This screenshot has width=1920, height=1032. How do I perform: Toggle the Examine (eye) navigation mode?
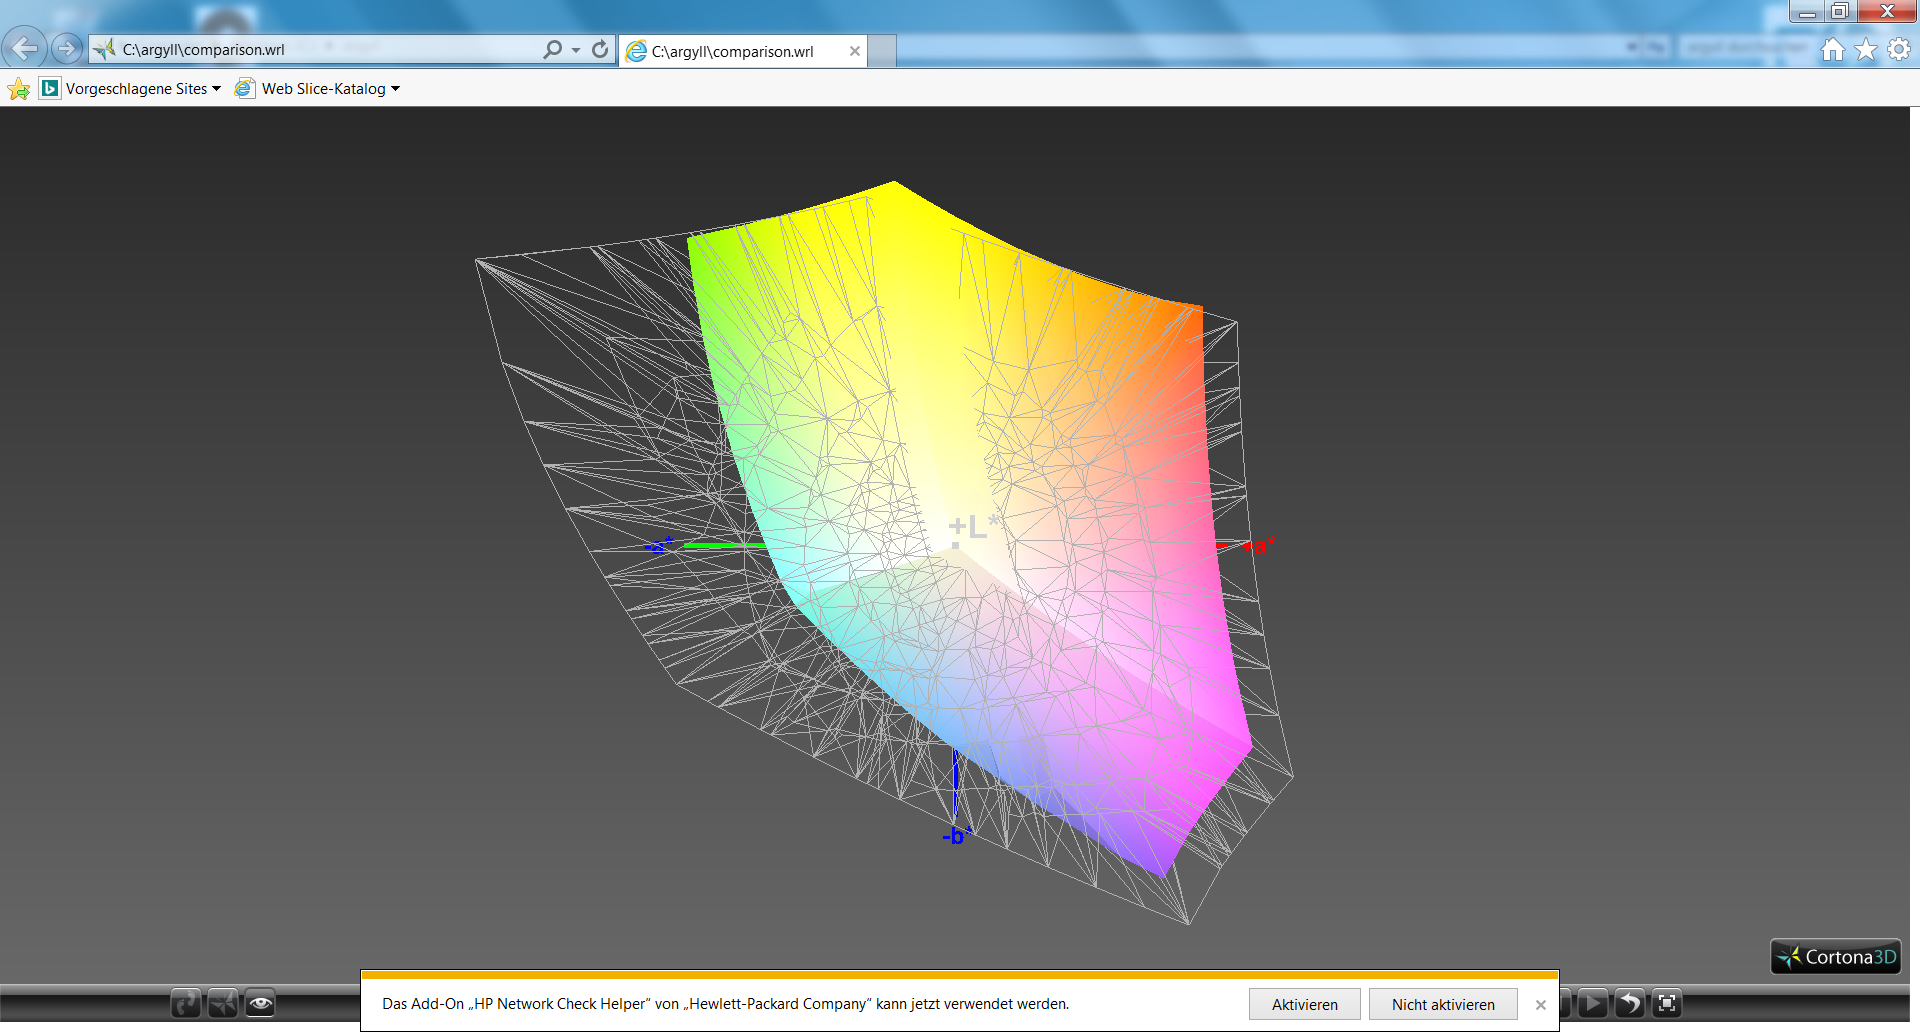[x=260, y=1003]
